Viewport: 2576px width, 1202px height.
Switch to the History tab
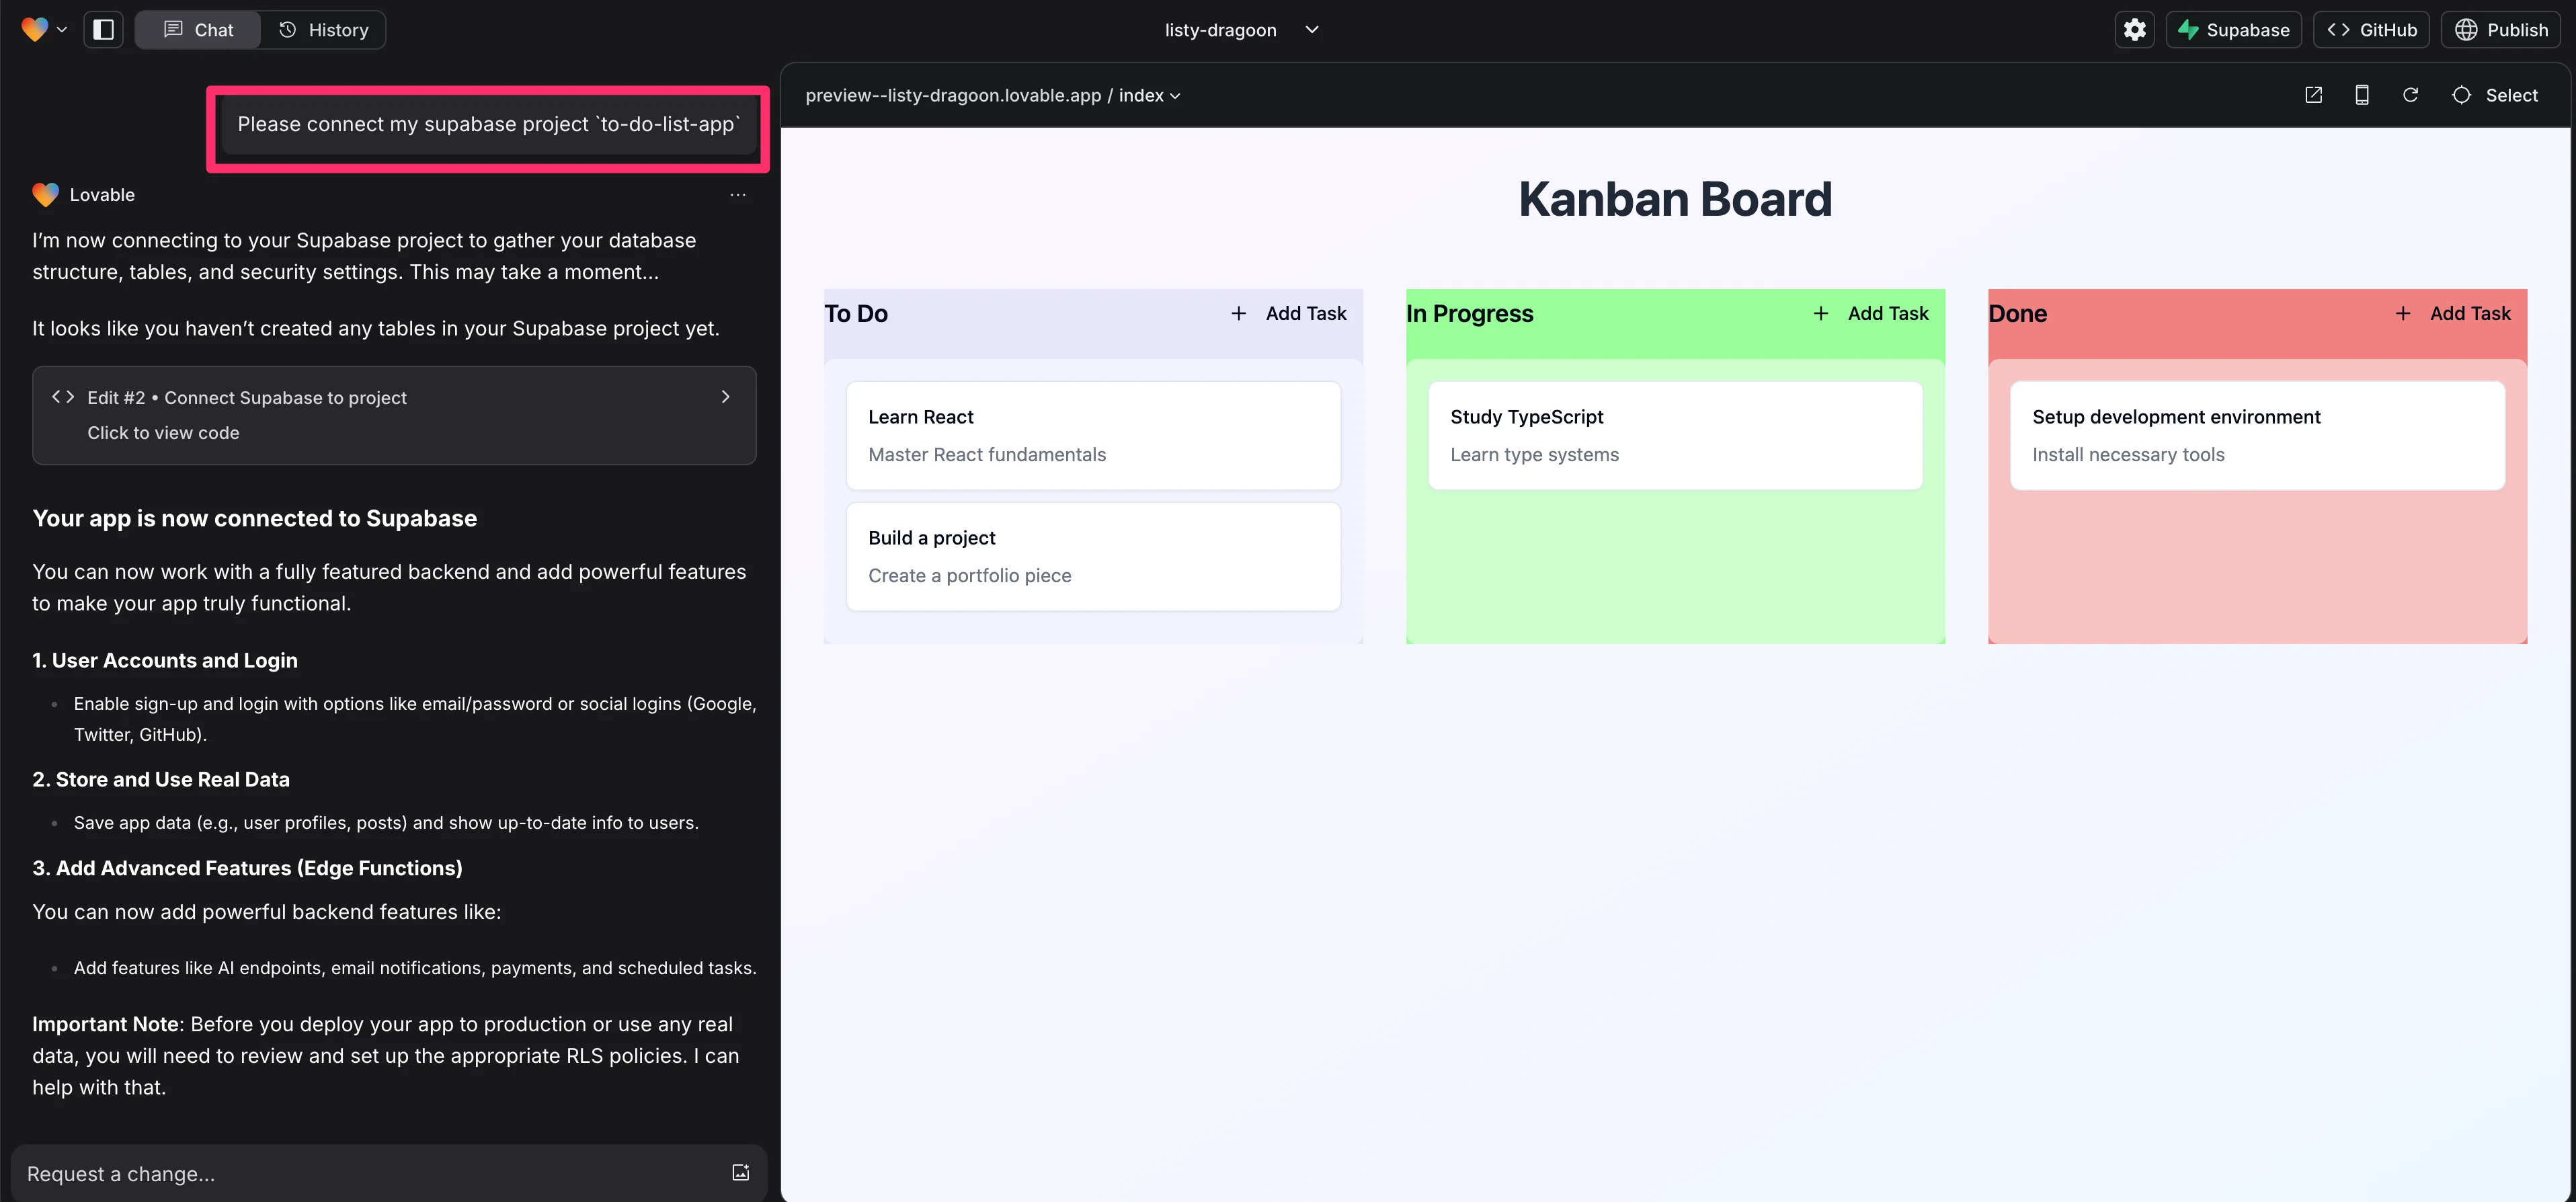click(323, 30)
